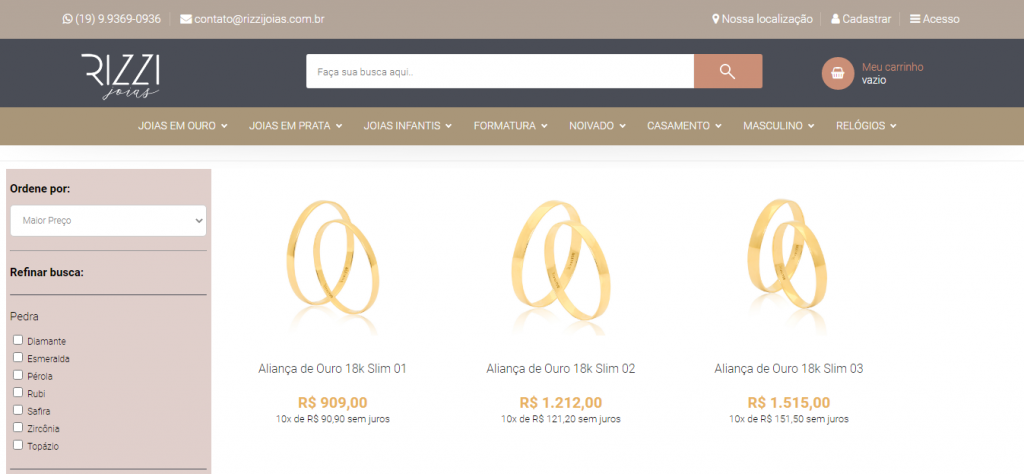The image size is (1024, 474).
Task: Click the WhatsApp phone number icon
Action: [68, 19]
